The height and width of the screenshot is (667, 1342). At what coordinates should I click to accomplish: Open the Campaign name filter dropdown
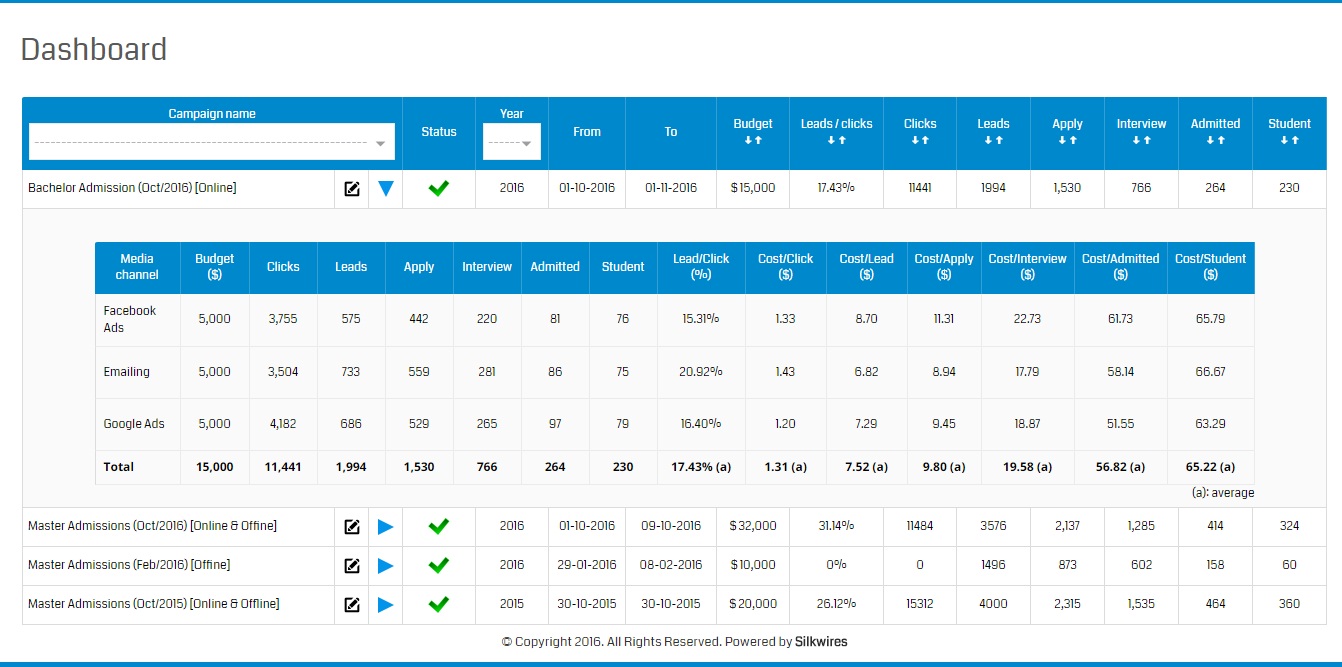[x=212, y=143]
